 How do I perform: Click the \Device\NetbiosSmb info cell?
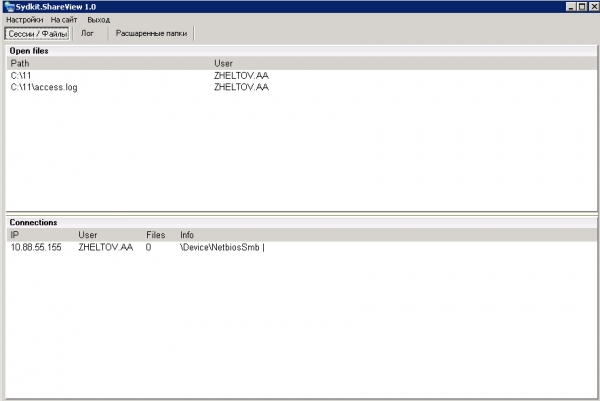tap(220, 248)
